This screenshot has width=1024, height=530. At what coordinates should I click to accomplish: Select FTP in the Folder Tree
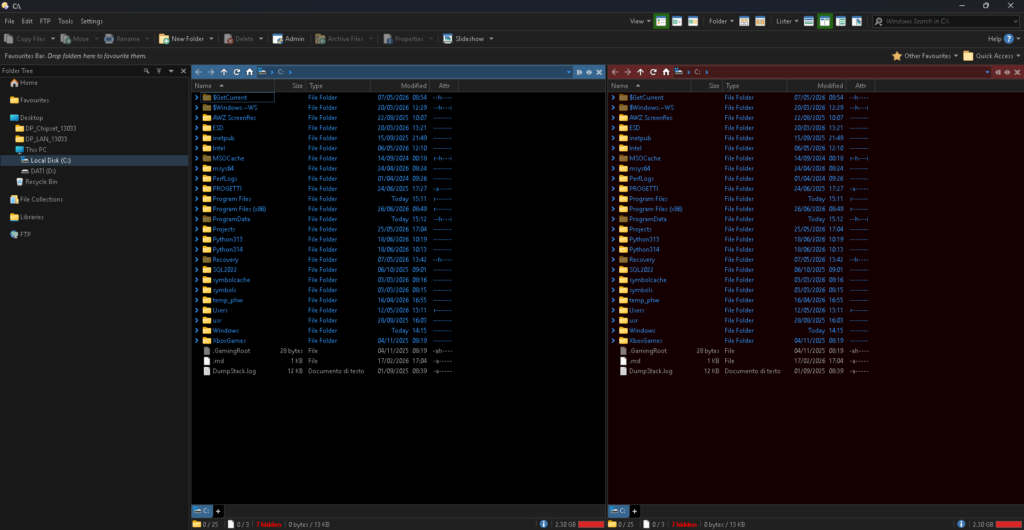click(x=20, y=234)
